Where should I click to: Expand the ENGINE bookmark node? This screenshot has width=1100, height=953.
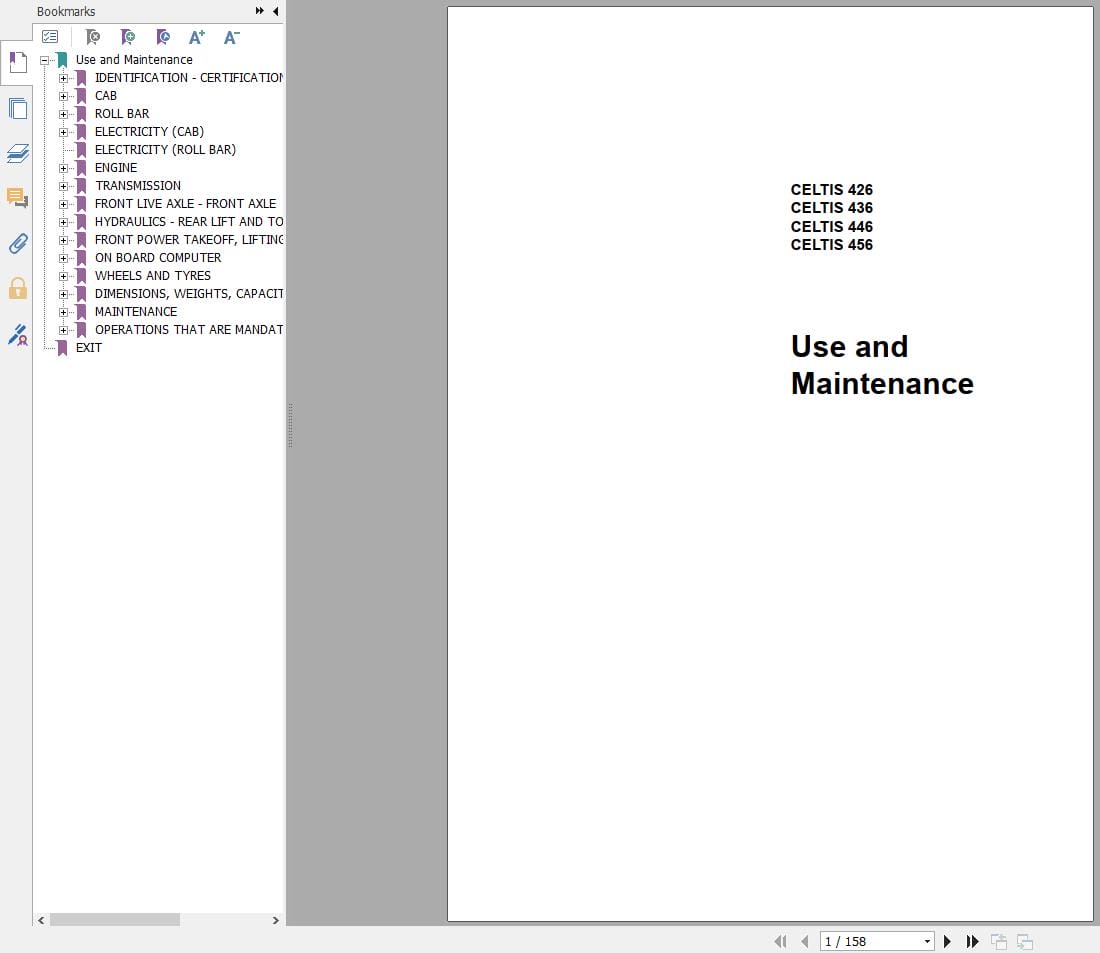click(x=63, y=168)
